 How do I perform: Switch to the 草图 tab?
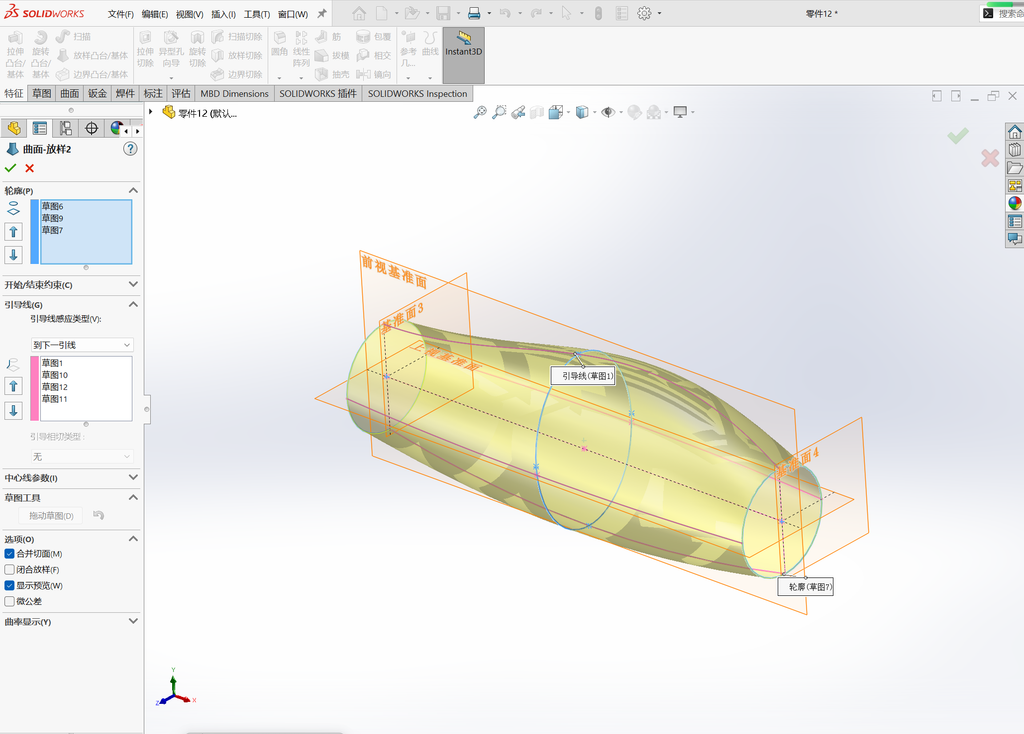click(42, 93)
